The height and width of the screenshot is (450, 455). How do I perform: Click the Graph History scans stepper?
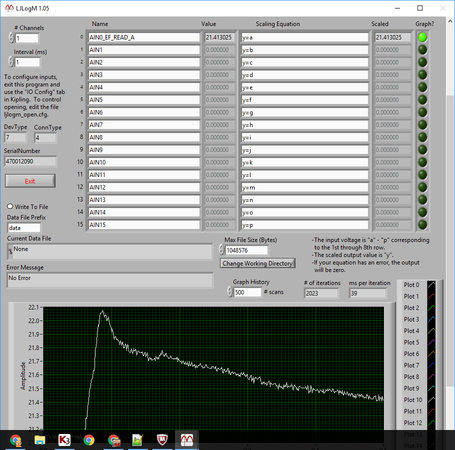230,292
